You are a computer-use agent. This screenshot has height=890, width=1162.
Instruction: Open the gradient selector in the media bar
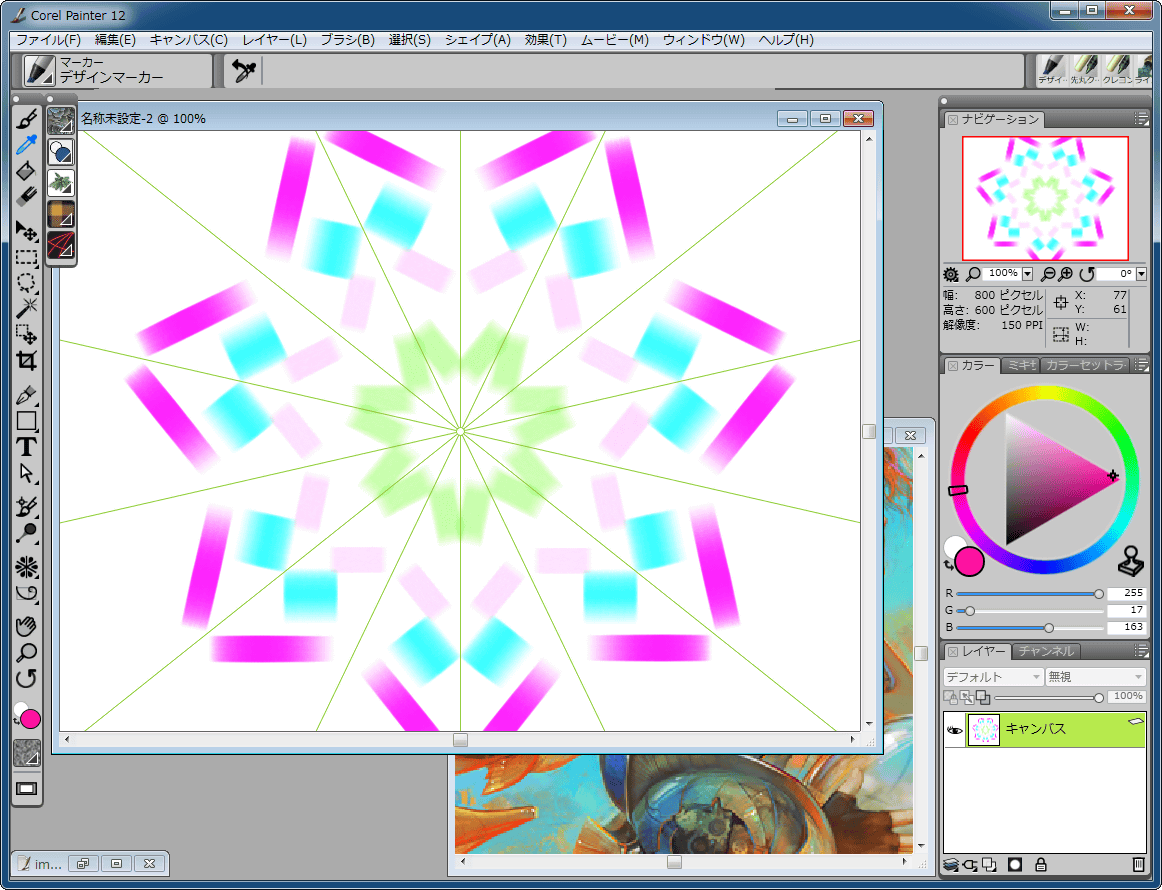coord(61,152)
